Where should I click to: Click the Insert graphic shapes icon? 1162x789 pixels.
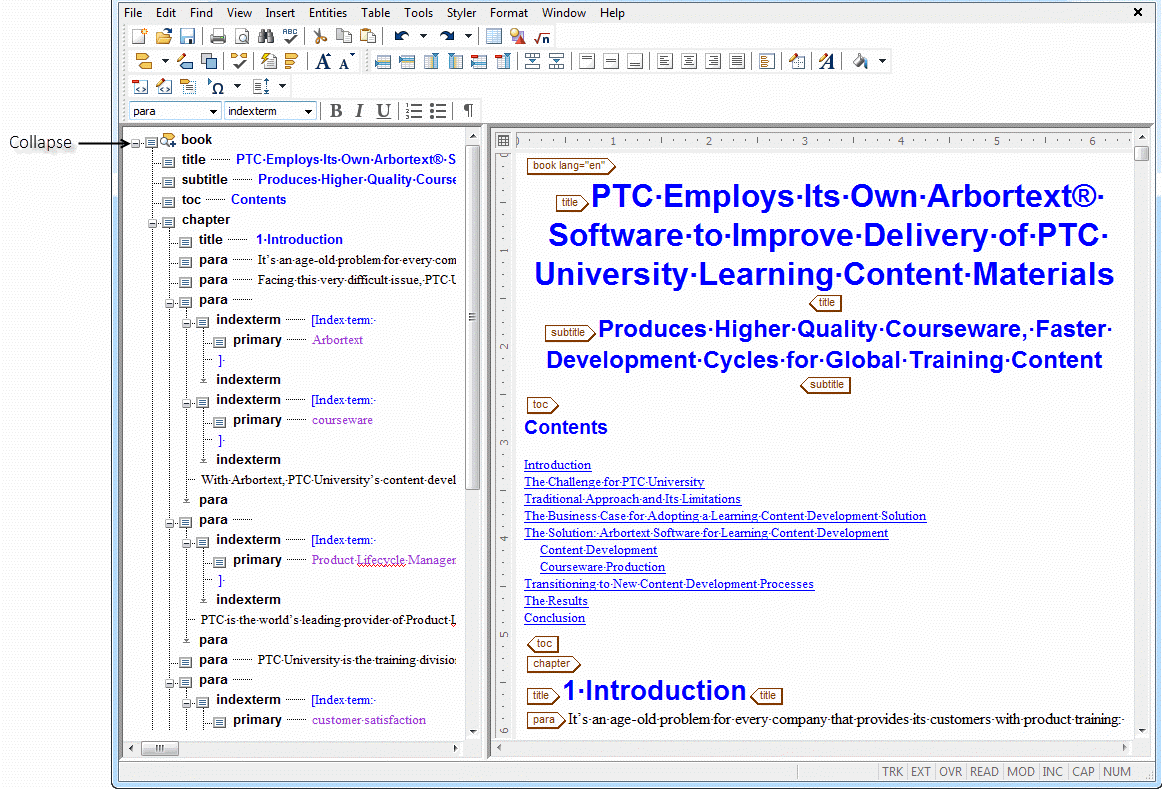tap(518, 36)
